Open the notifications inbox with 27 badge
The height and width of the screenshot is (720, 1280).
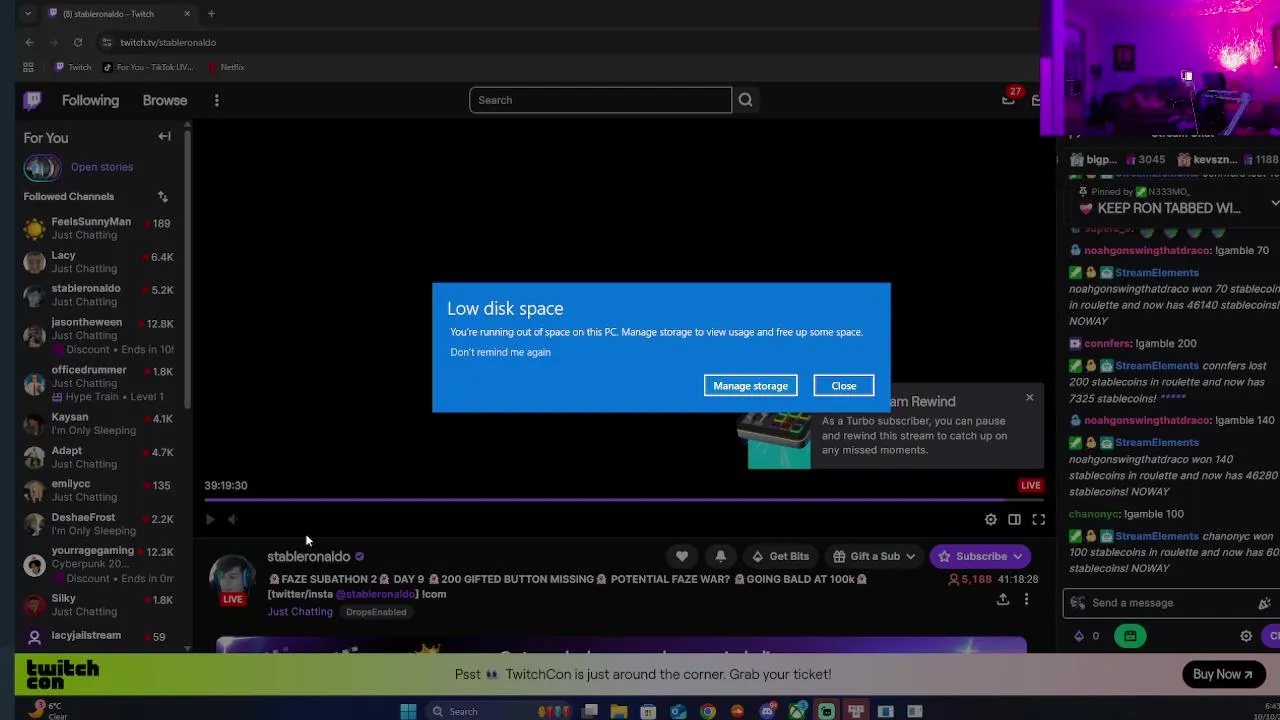[x=1009, y=98]
